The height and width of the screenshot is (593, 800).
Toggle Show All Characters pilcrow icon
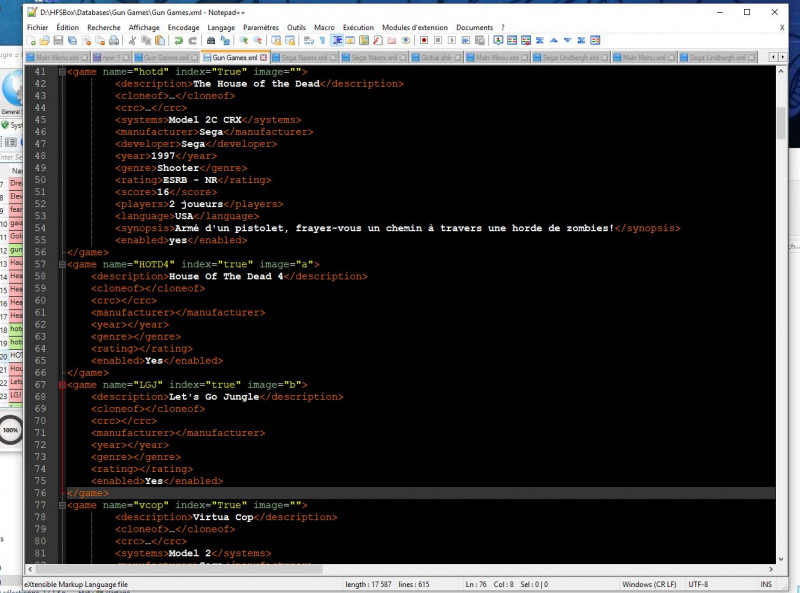pyautogui.click(x=322, y=40)
